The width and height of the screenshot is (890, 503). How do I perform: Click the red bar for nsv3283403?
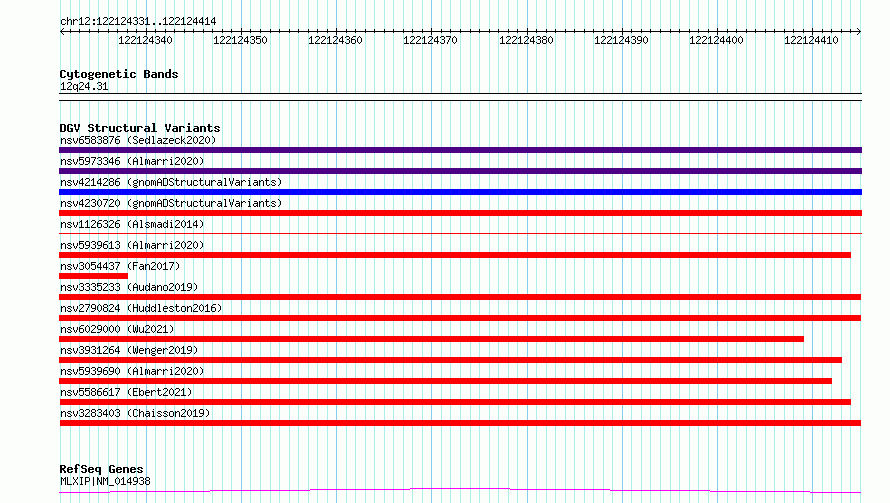[x=460, y=423]
